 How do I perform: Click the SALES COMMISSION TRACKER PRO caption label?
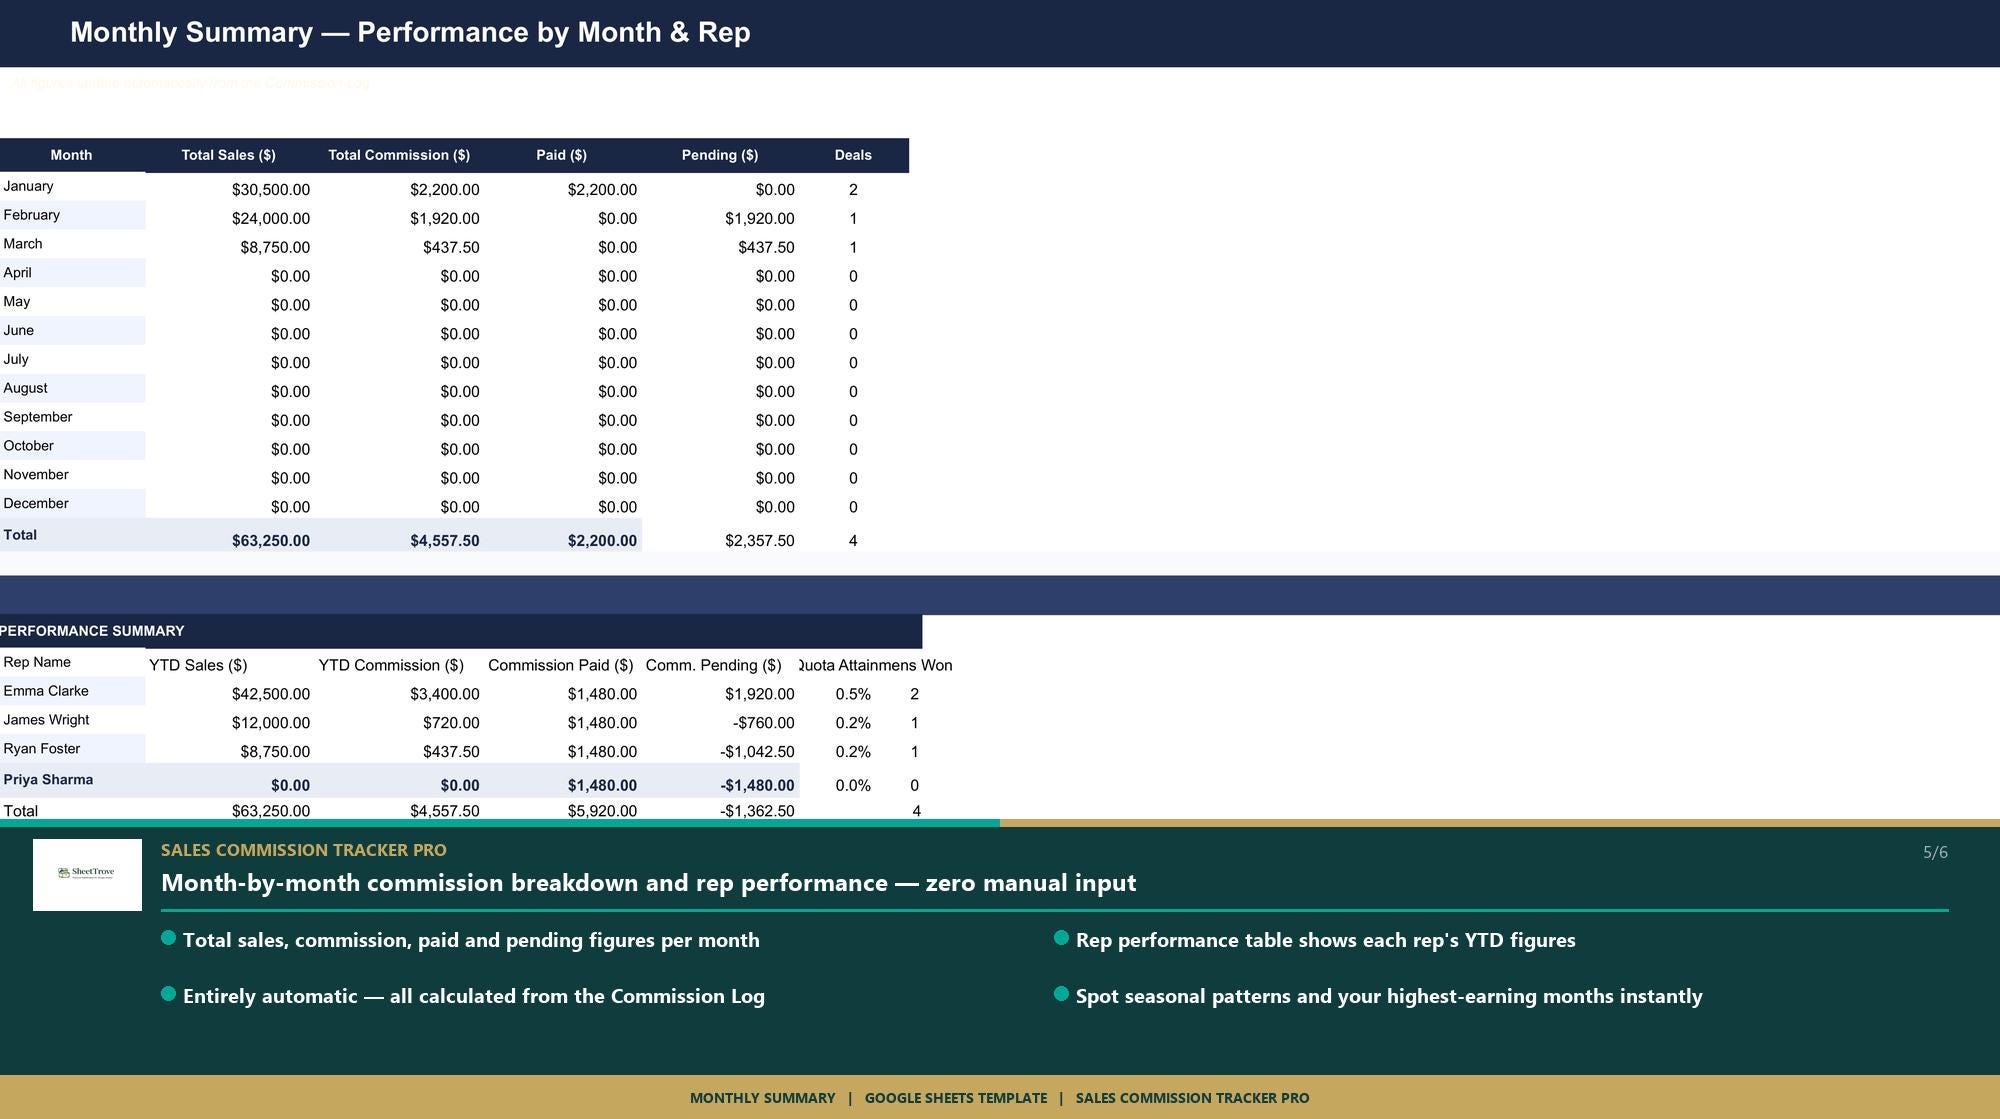pyautogui.click(x=304, y=850)
